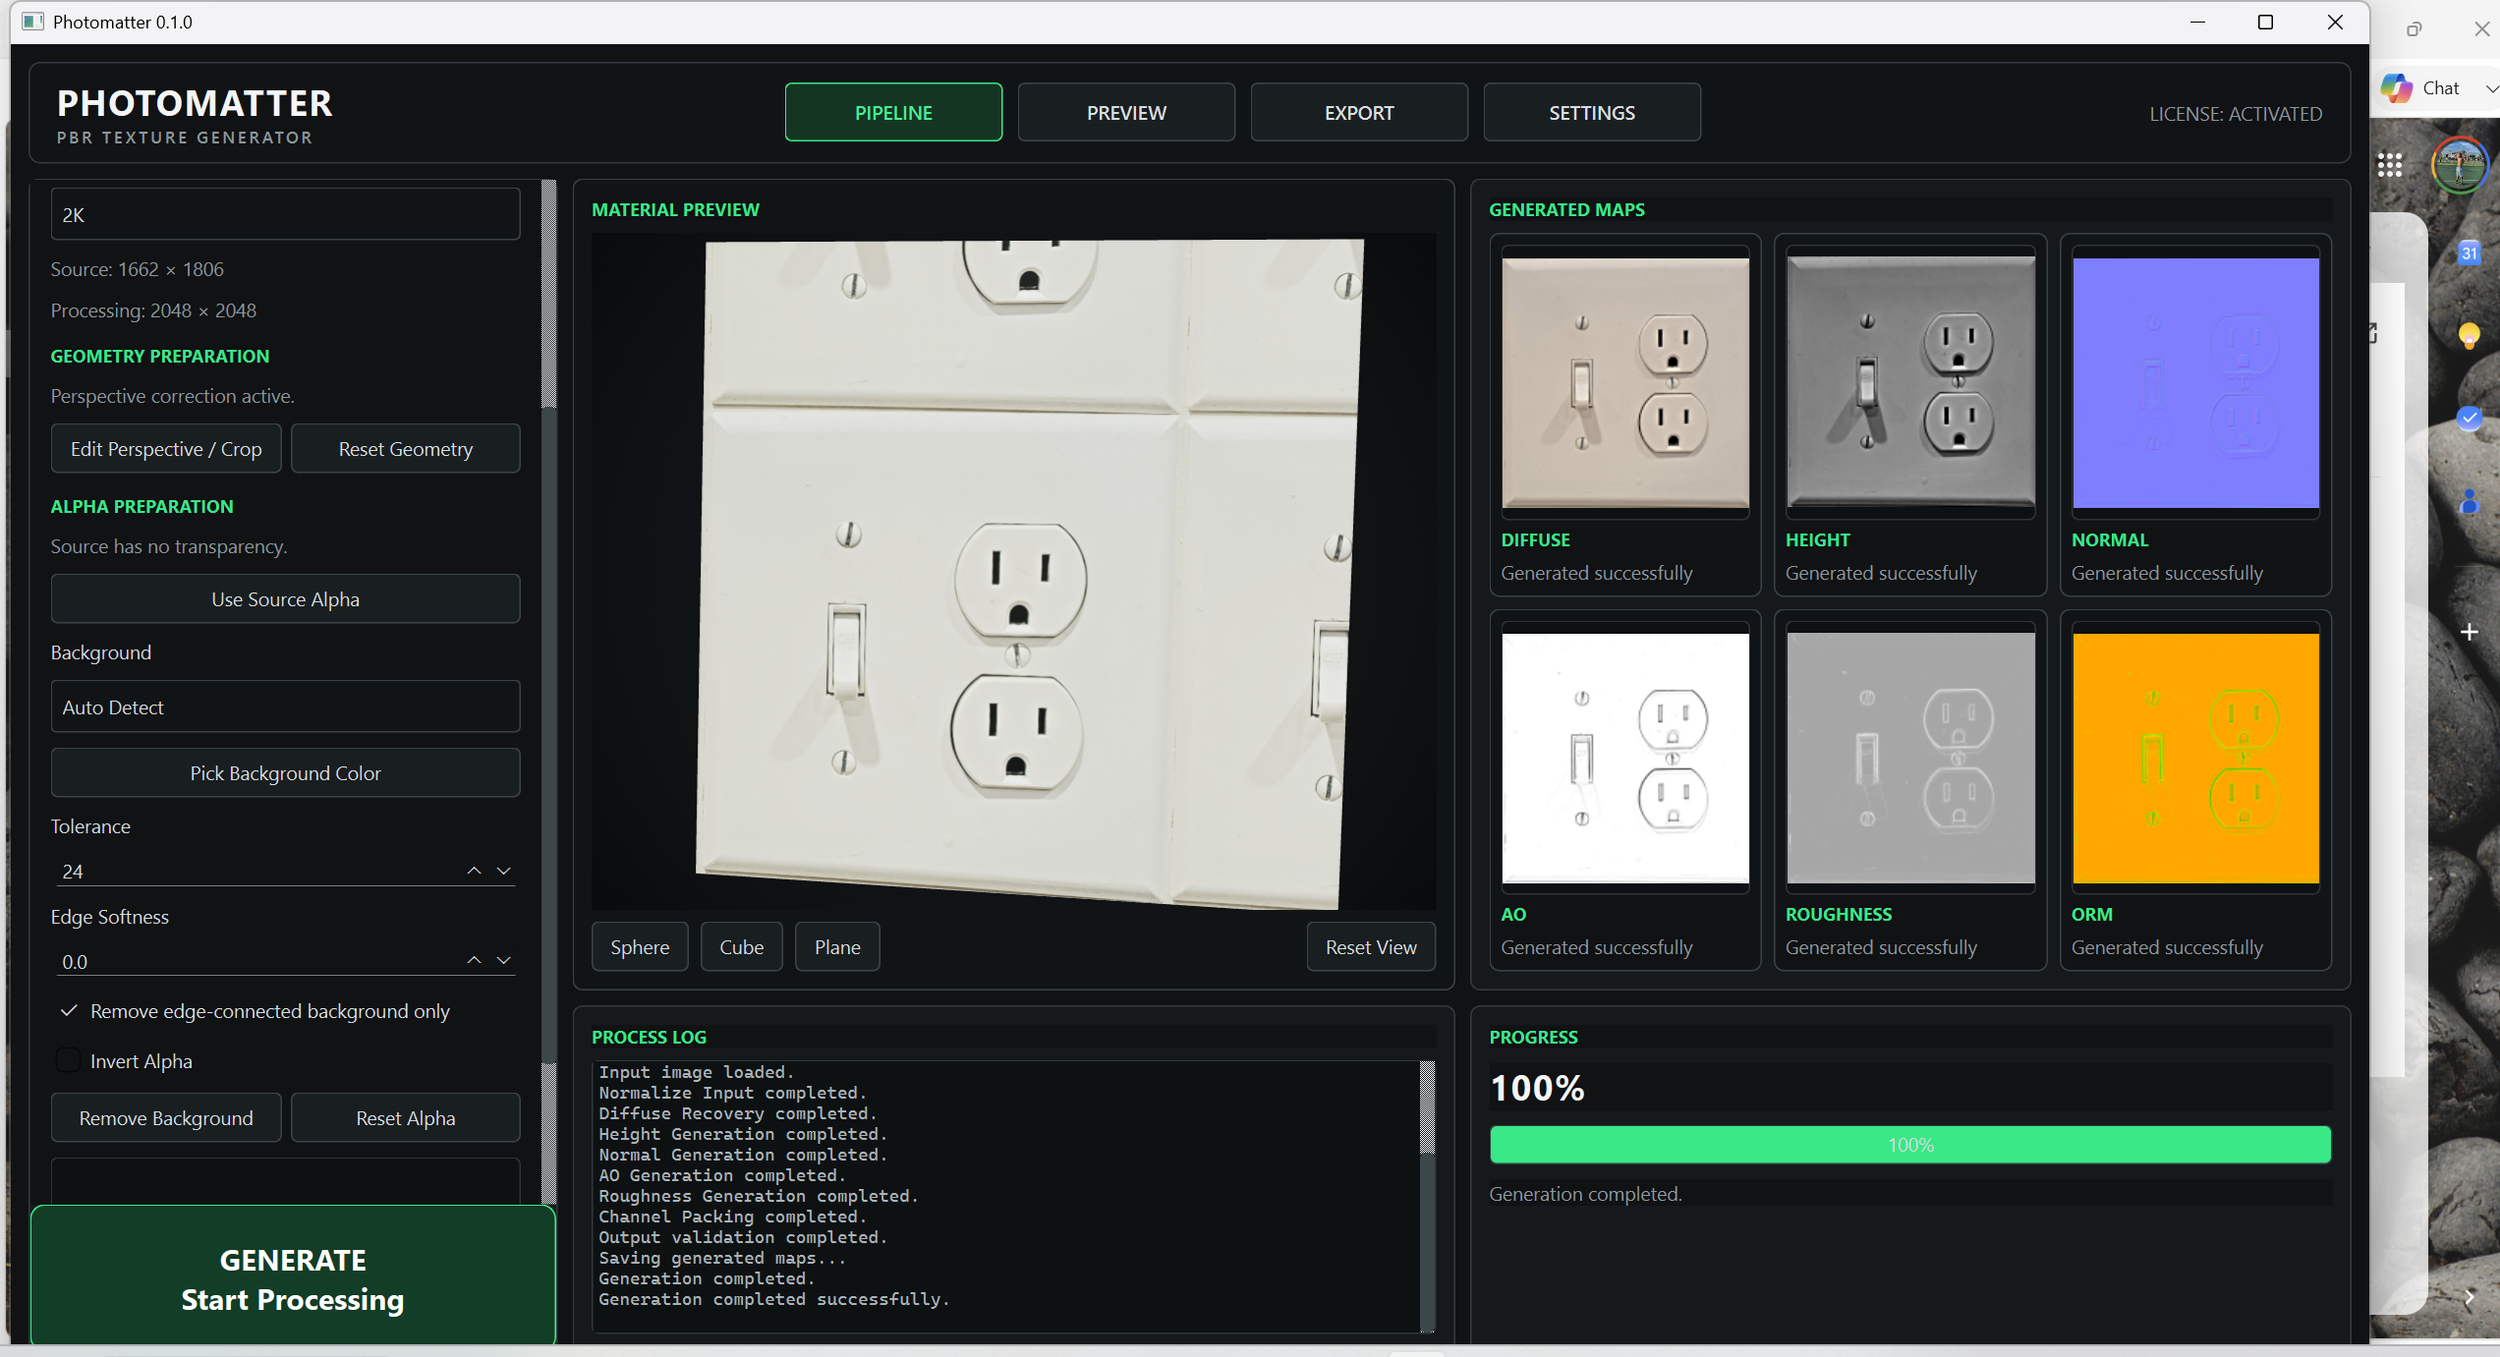2500x1357 pixels.
Task: Increase Tolerance value with up arrow
Action: [474, 870]
